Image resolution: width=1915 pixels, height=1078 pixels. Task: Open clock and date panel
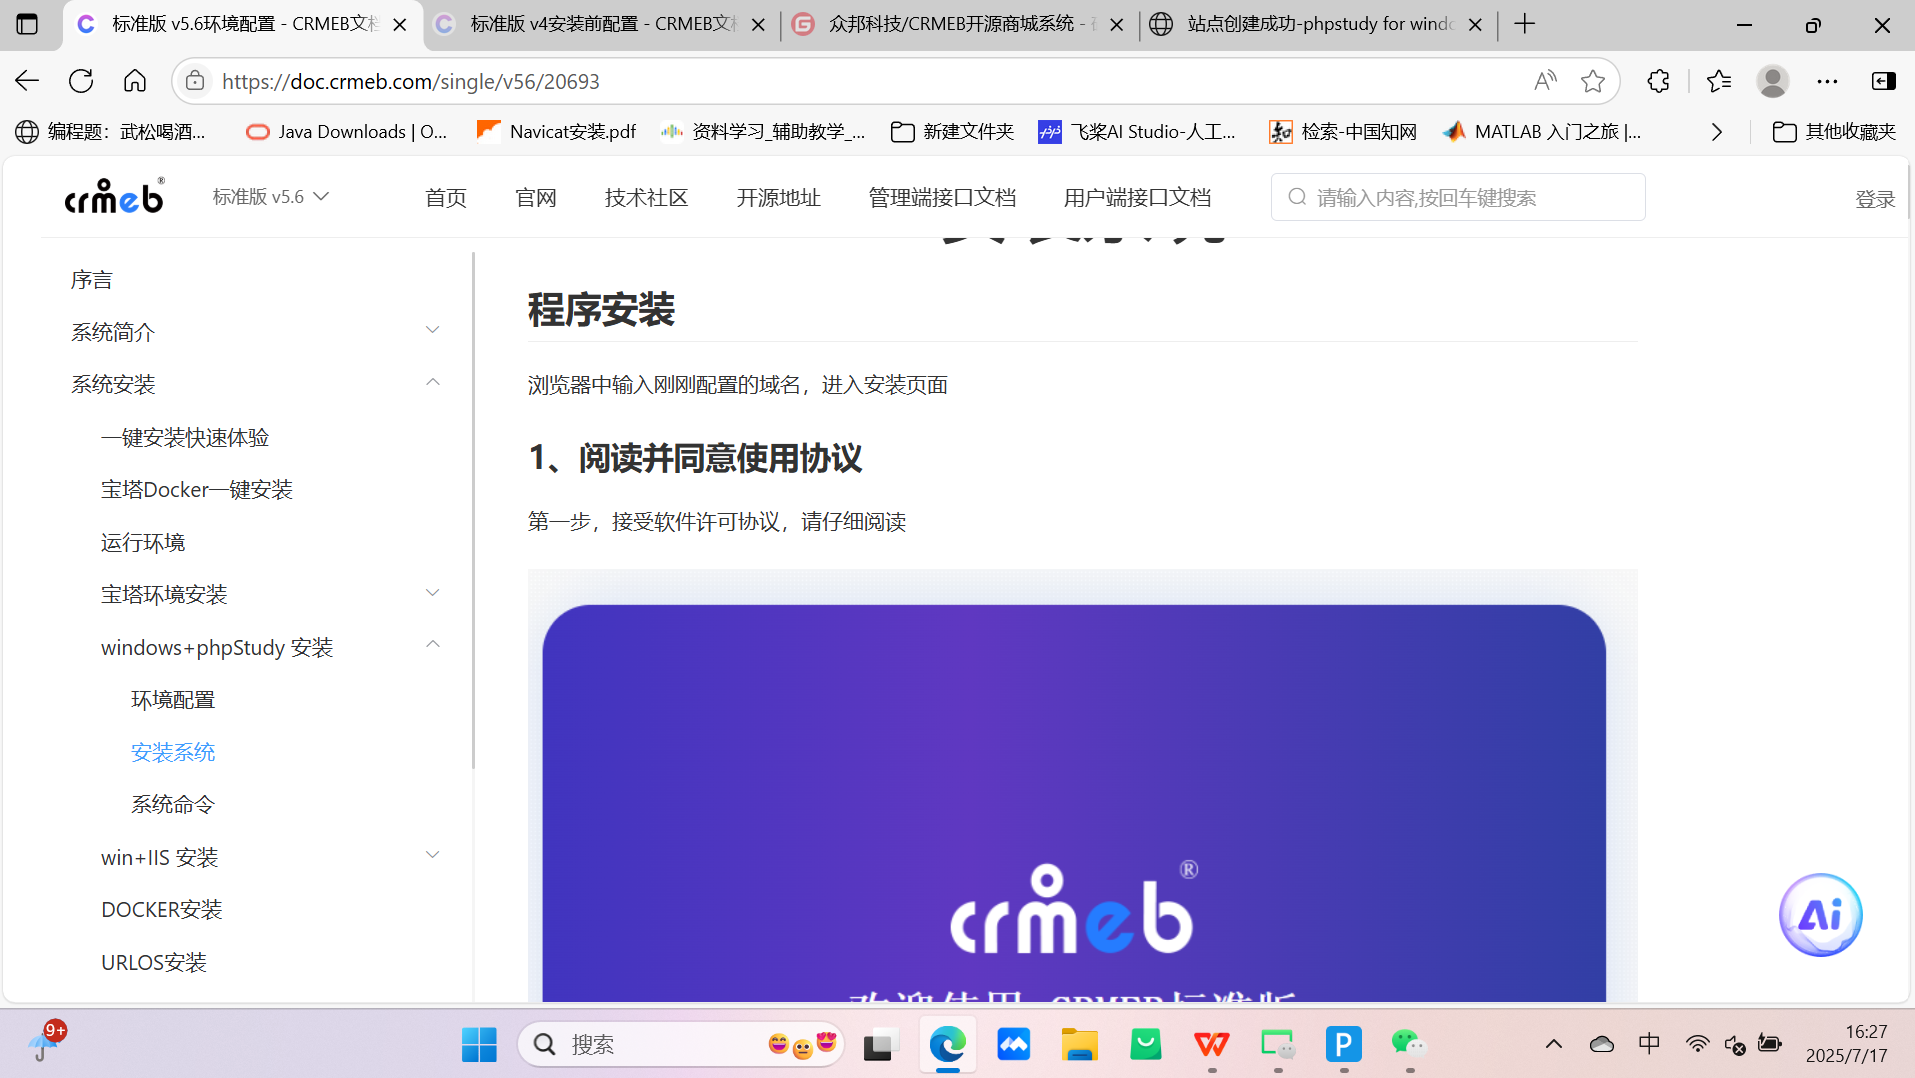(1846, 1043)
